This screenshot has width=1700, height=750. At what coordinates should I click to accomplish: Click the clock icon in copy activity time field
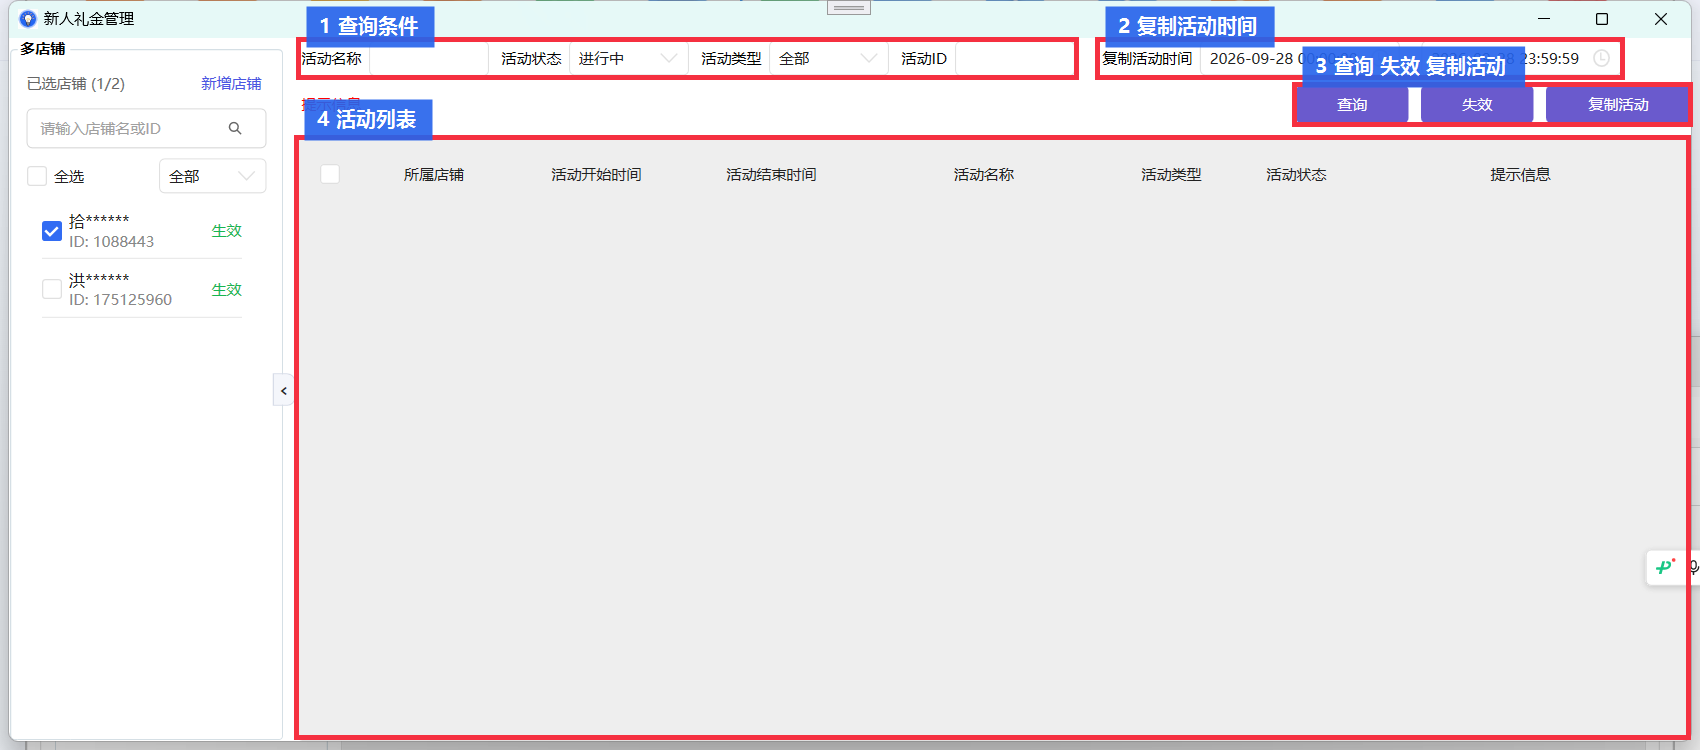click(x=1601, y=58)
